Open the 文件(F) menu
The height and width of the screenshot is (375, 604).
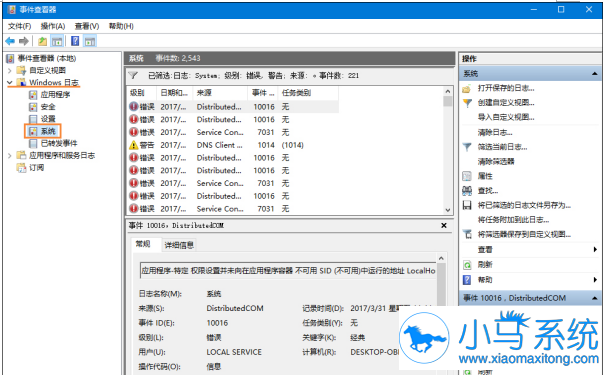(x=19, y=26)
